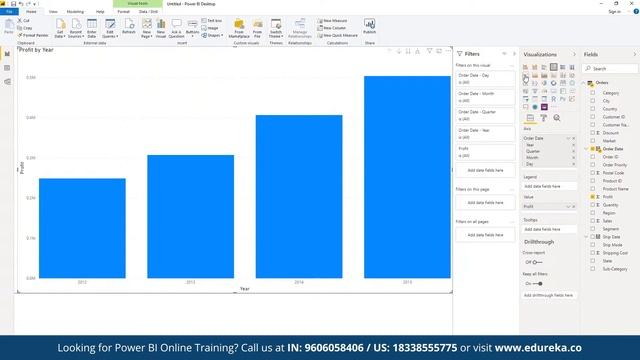Check the Category field checkbox
Screen dimensions: 640x360
[593, 93]
